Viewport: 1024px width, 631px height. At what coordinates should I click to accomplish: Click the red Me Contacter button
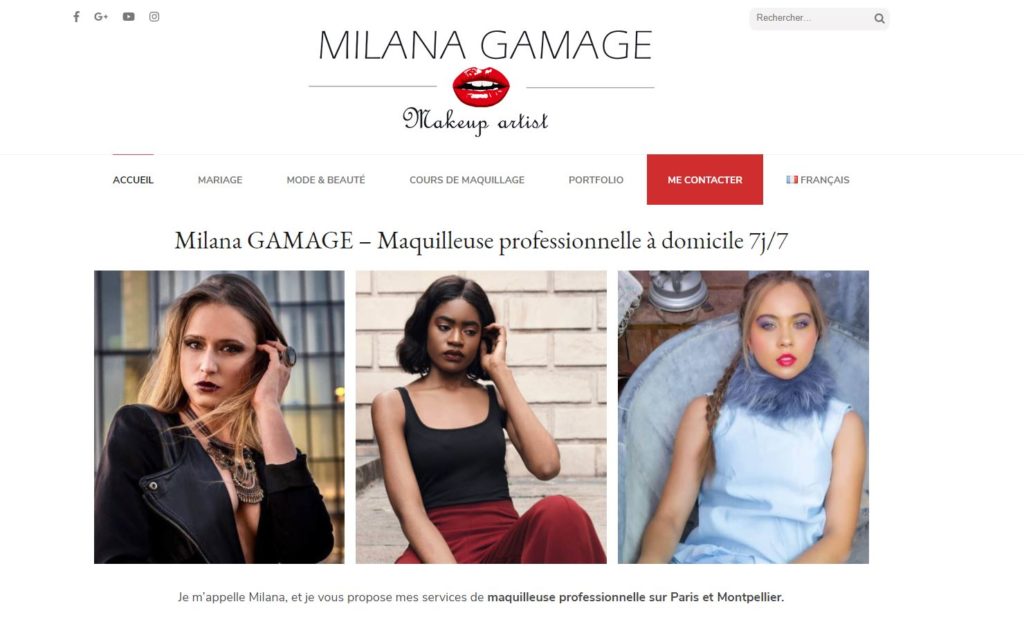click(x=705, y=180)
